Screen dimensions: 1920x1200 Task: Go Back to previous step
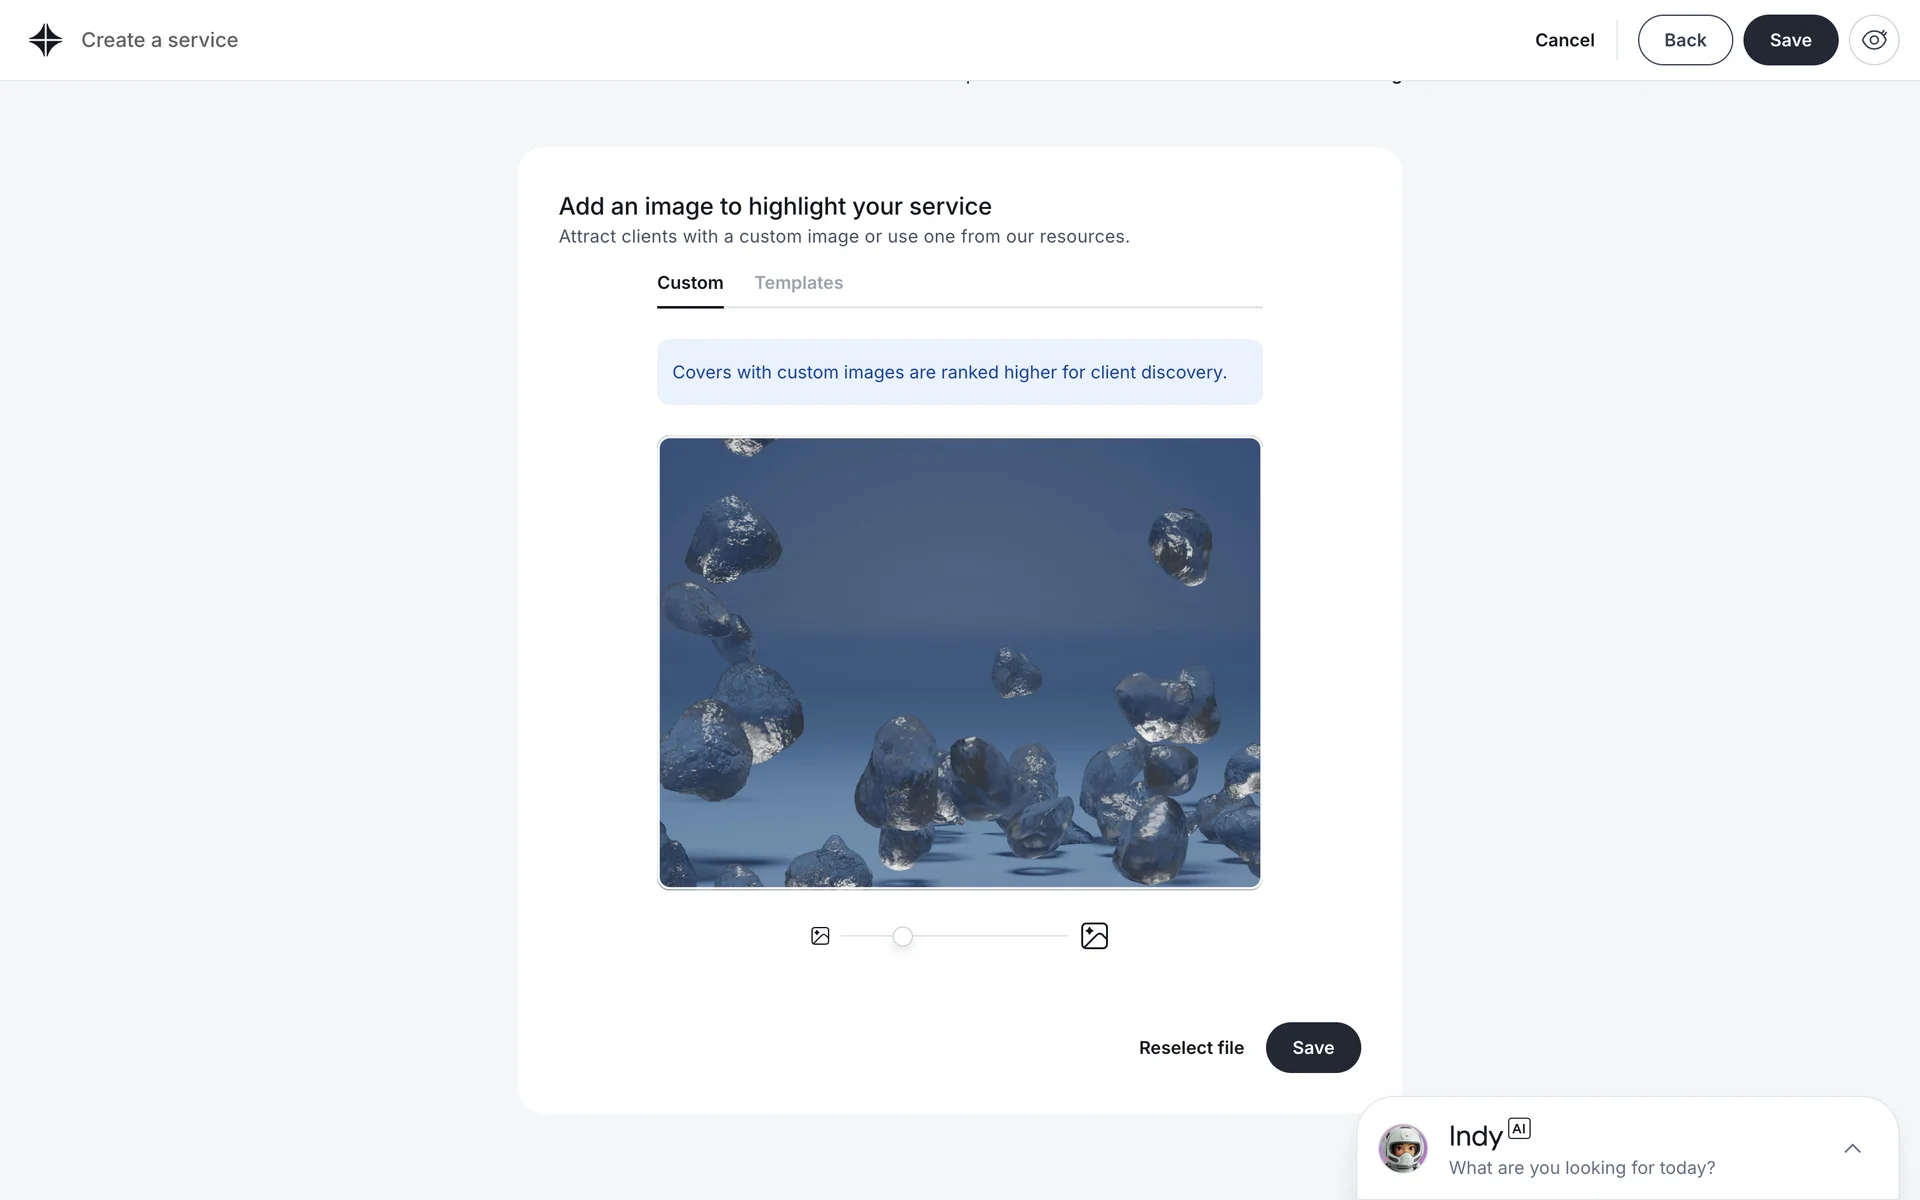pos(1684,40)
